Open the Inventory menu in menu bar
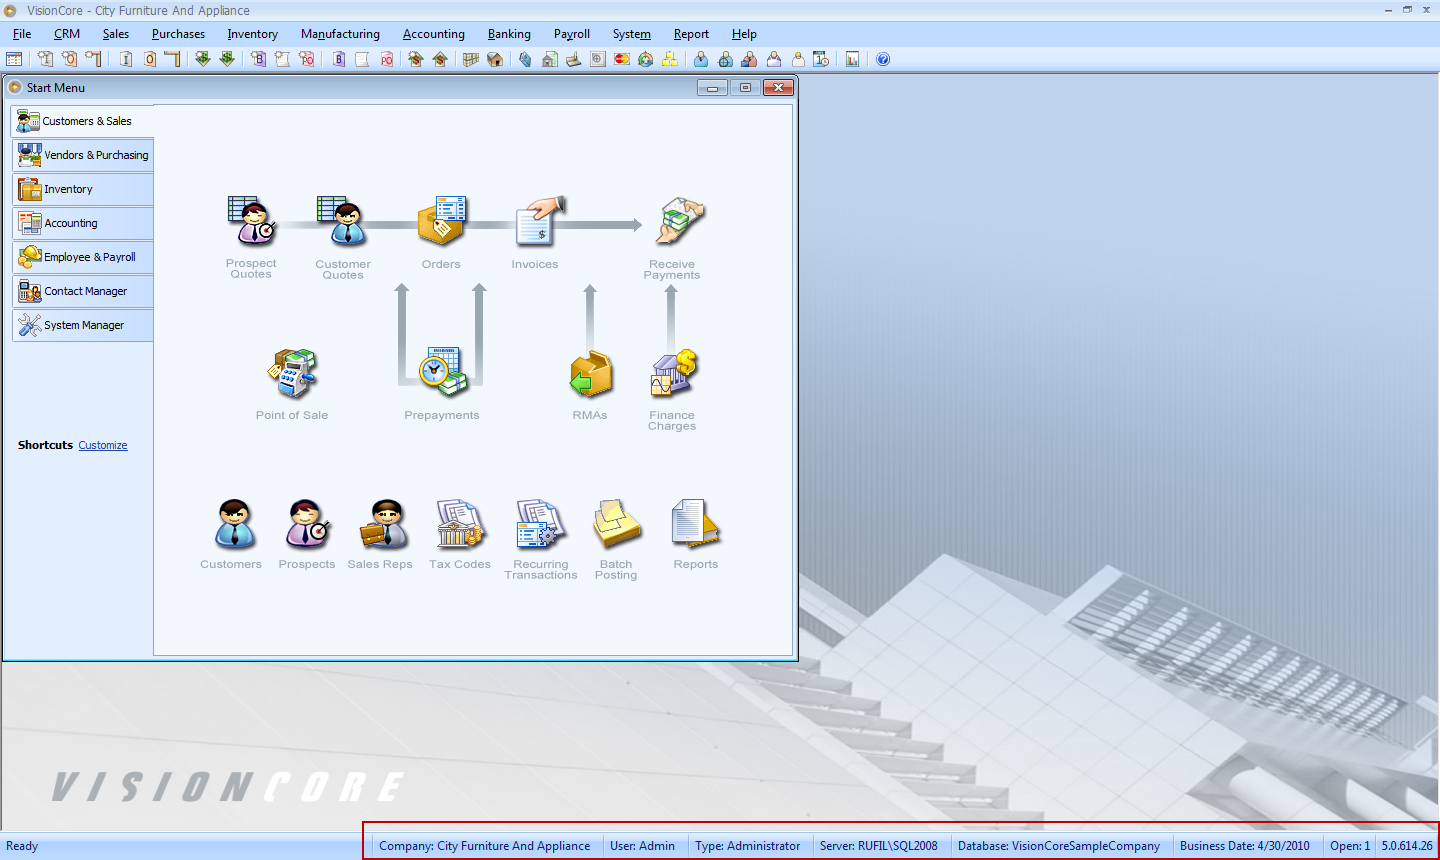Viewport: 1440px width, 860px height. click(x=252, y=34)
